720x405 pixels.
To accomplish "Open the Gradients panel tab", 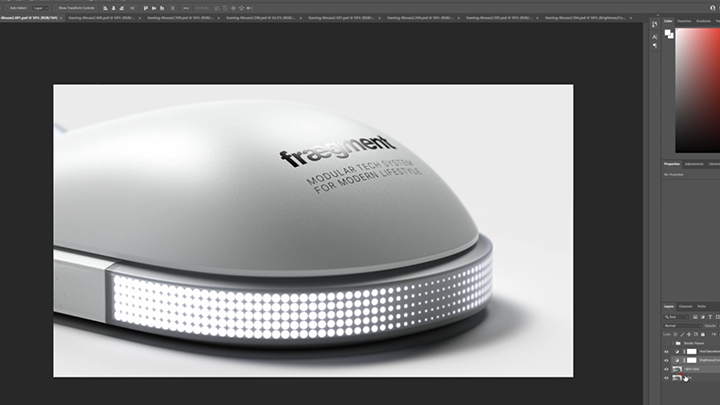I will 703,21.
